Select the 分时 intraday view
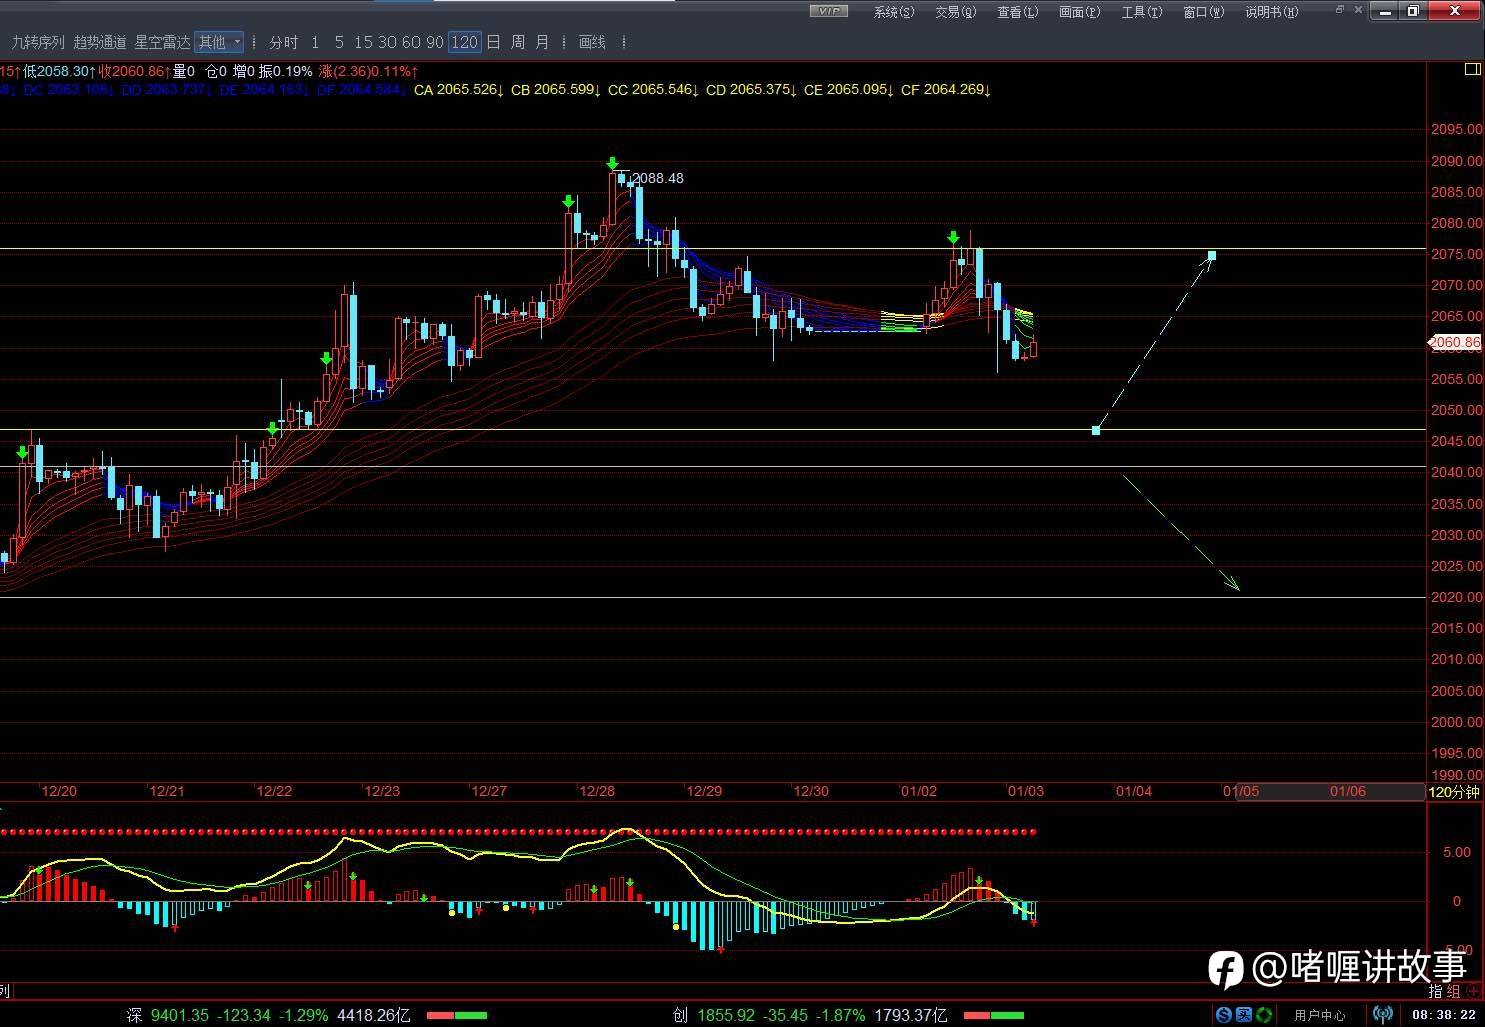1485x1027 pixels. click(x=284, y=42)
